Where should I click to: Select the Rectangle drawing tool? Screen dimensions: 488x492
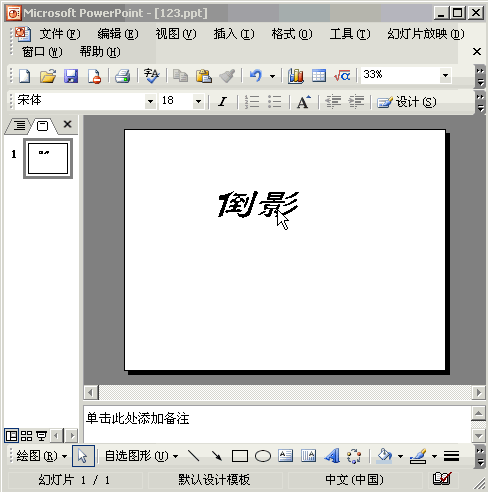(x=240, y=456)
